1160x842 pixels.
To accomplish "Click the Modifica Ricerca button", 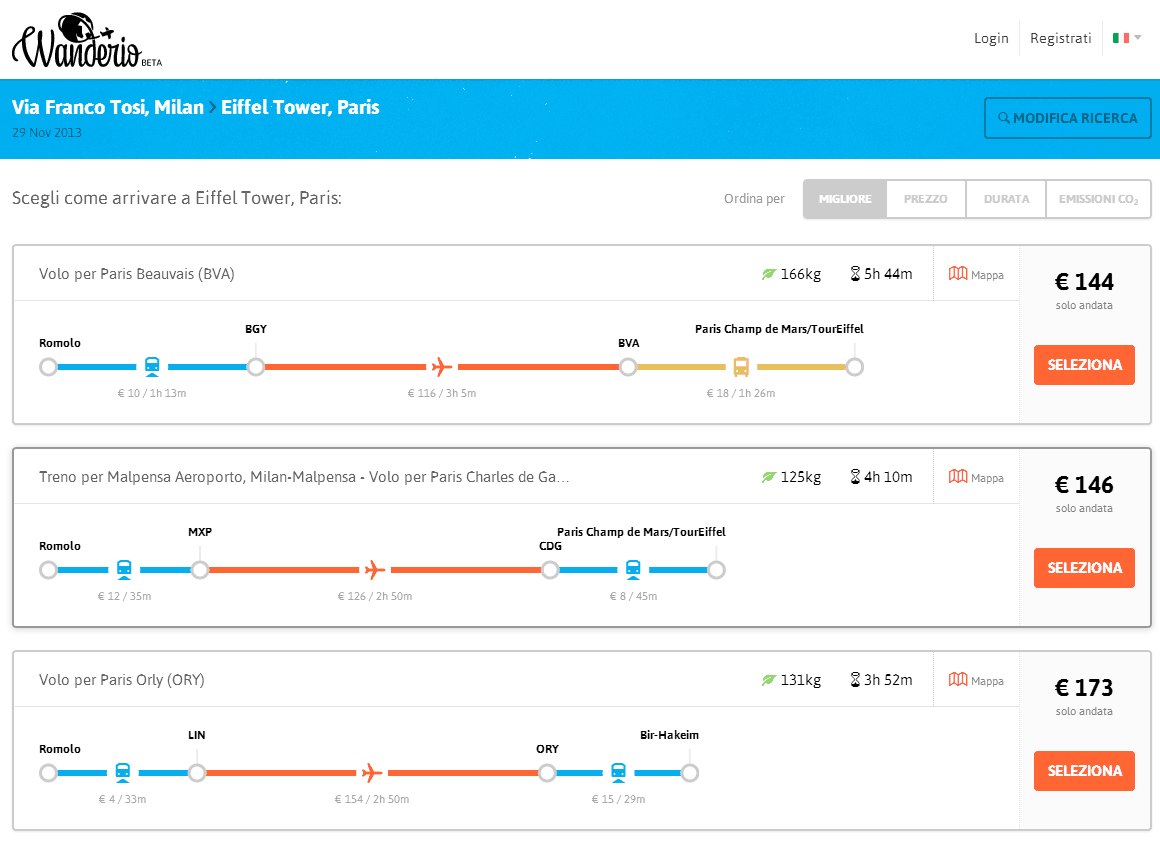I will coord(1068,118).
